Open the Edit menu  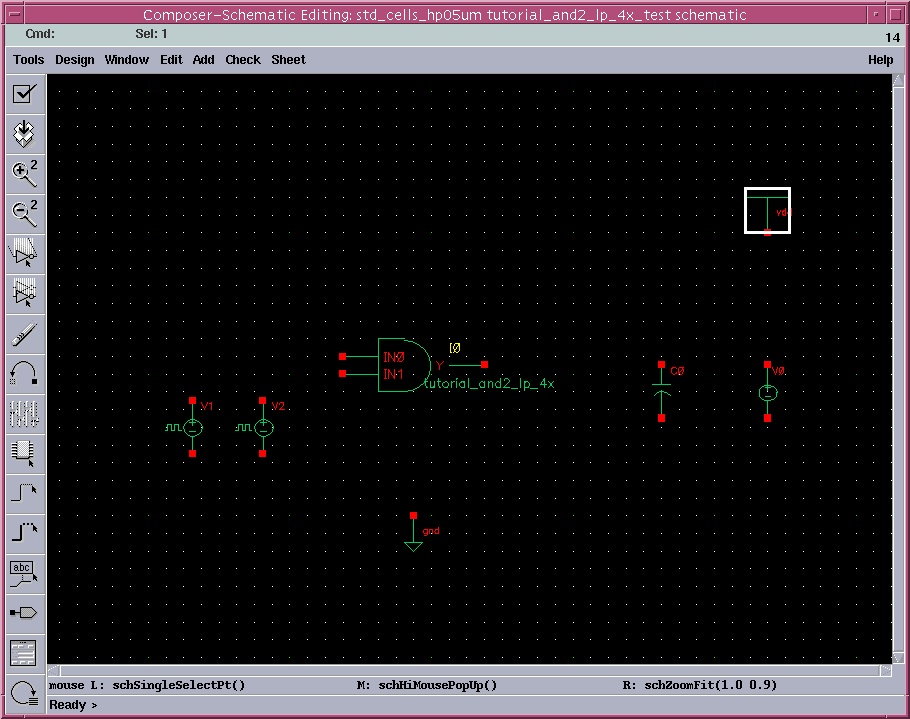(x=171, y=60)
